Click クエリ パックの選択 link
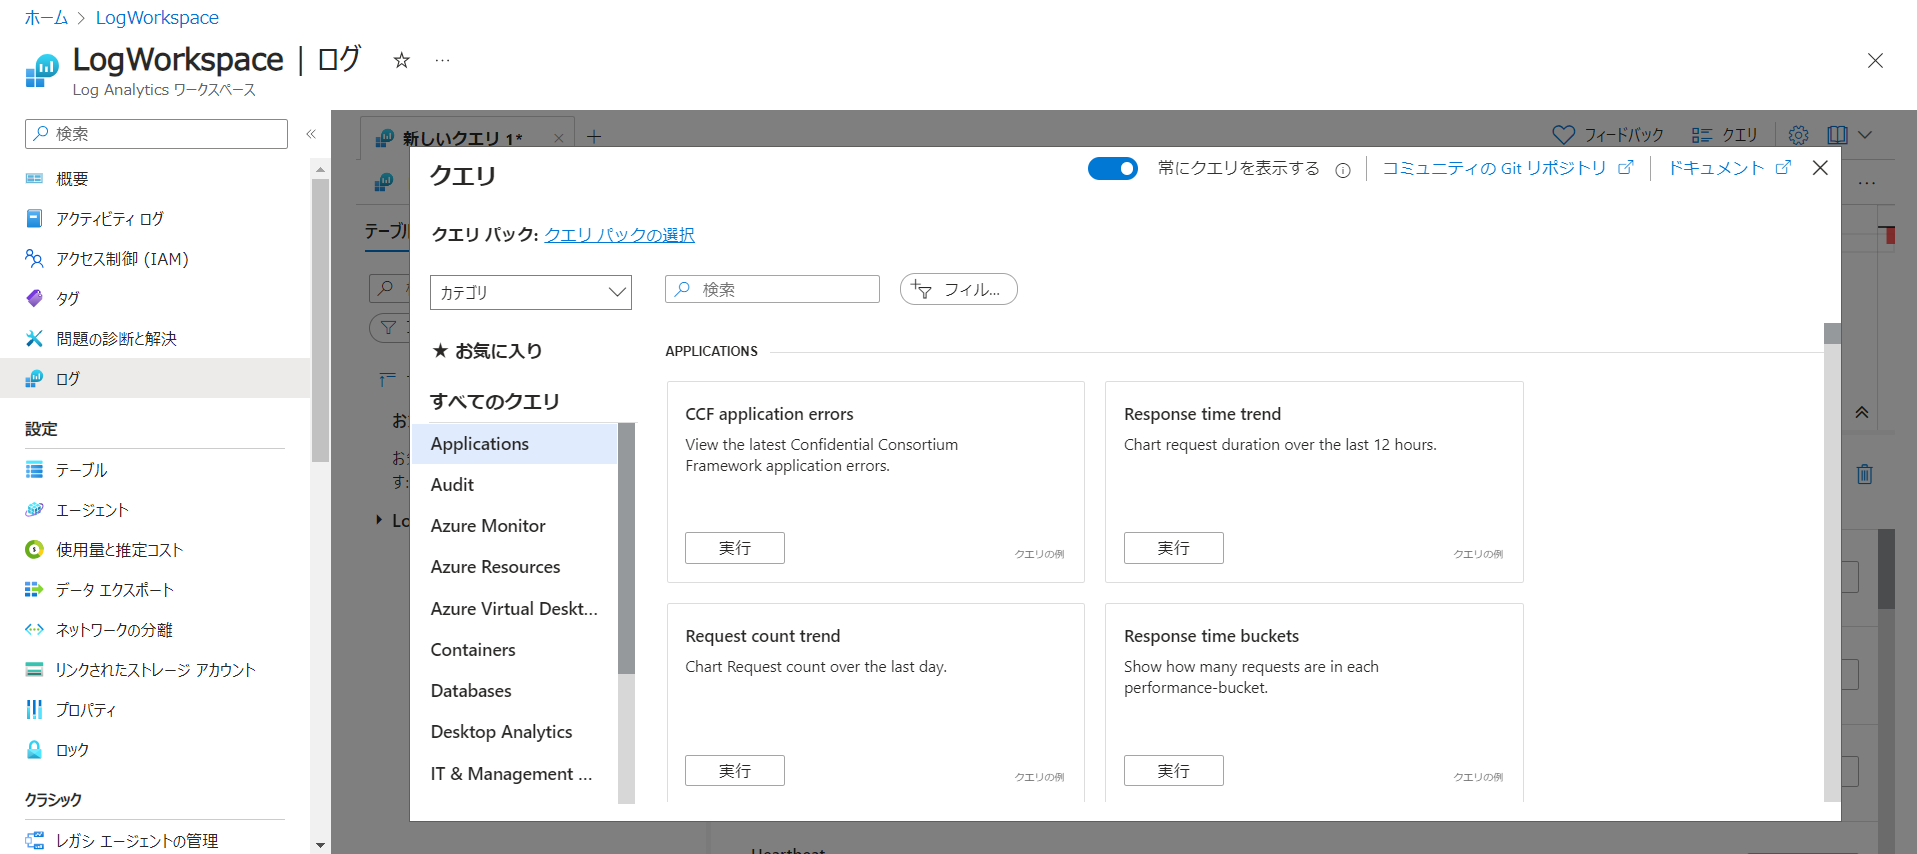This screenshot has height=854, width=1917. pyautogui.click(x=619, y=234)
